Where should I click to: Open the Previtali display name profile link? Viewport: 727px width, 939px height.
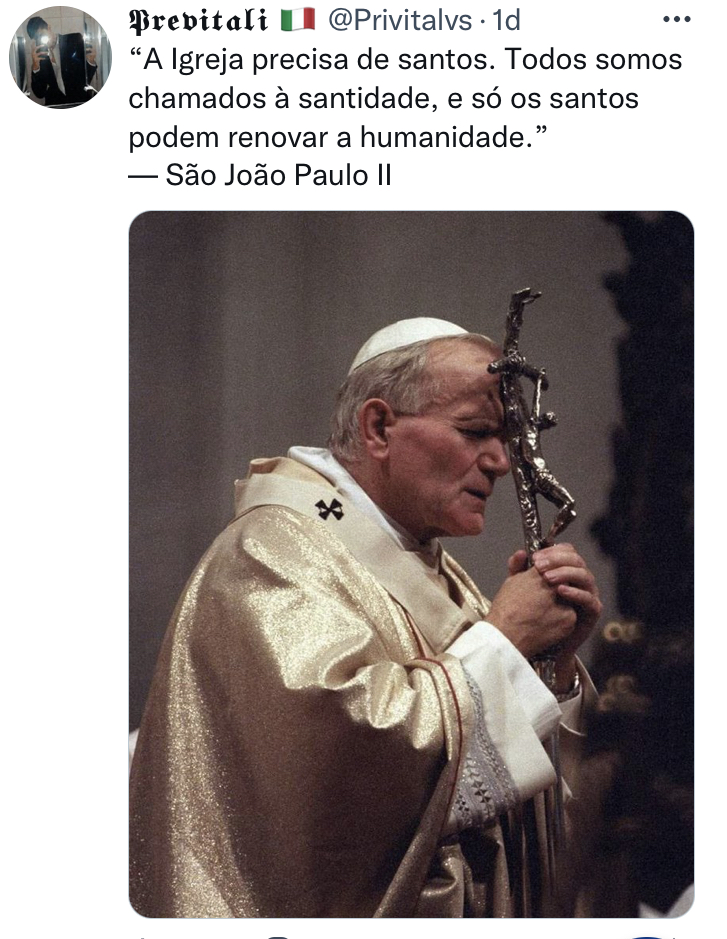point(198,20)
